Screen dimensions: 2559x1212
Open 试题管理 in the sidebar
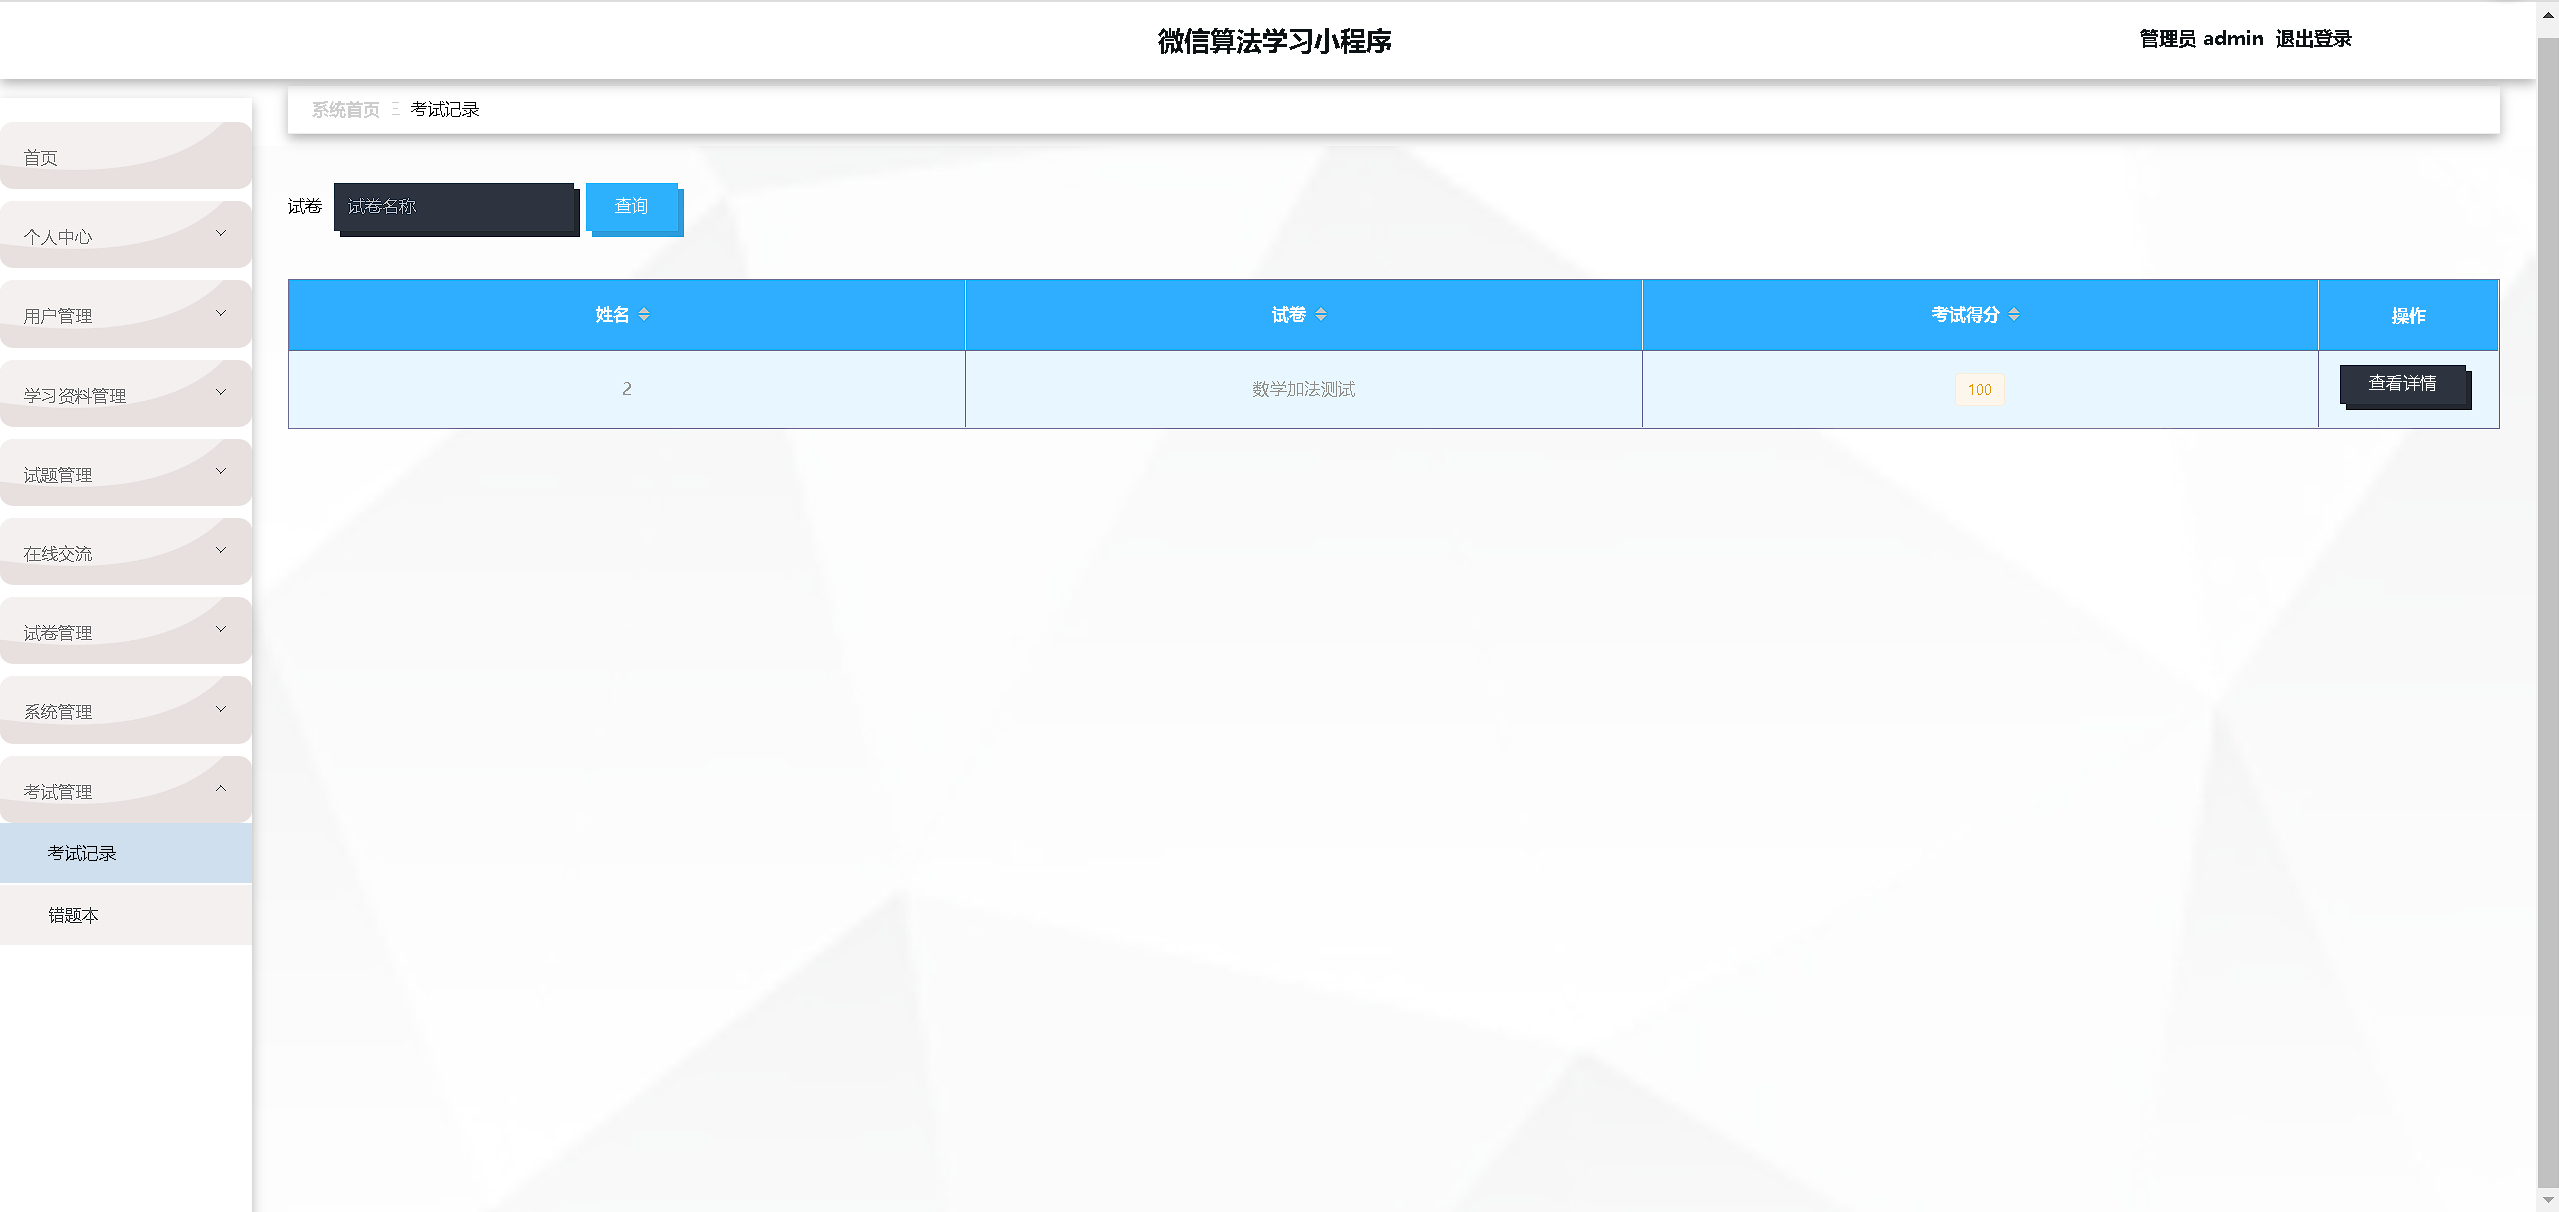click(x=126, y=472)
